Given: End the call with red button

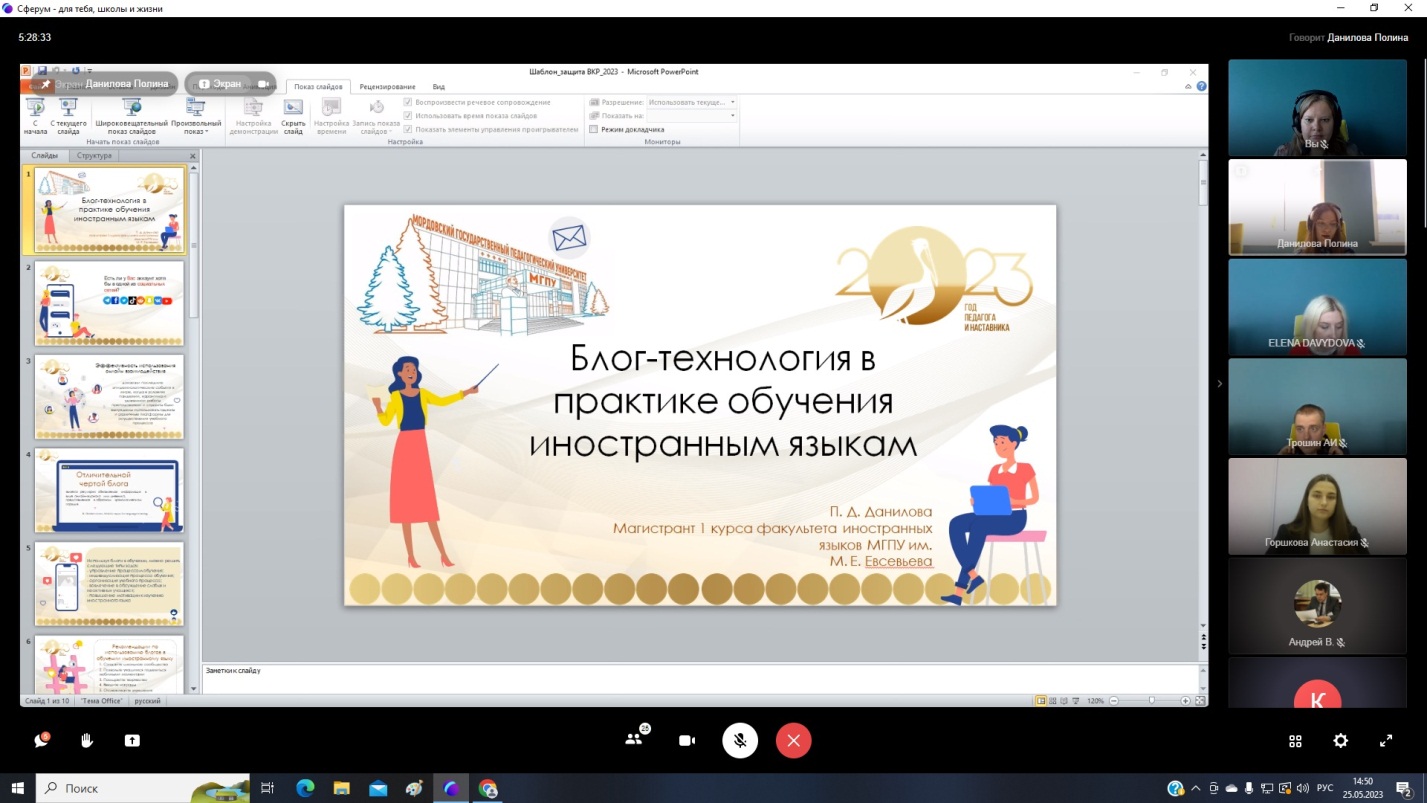Looking at the screenshot, I should [794, 741].
